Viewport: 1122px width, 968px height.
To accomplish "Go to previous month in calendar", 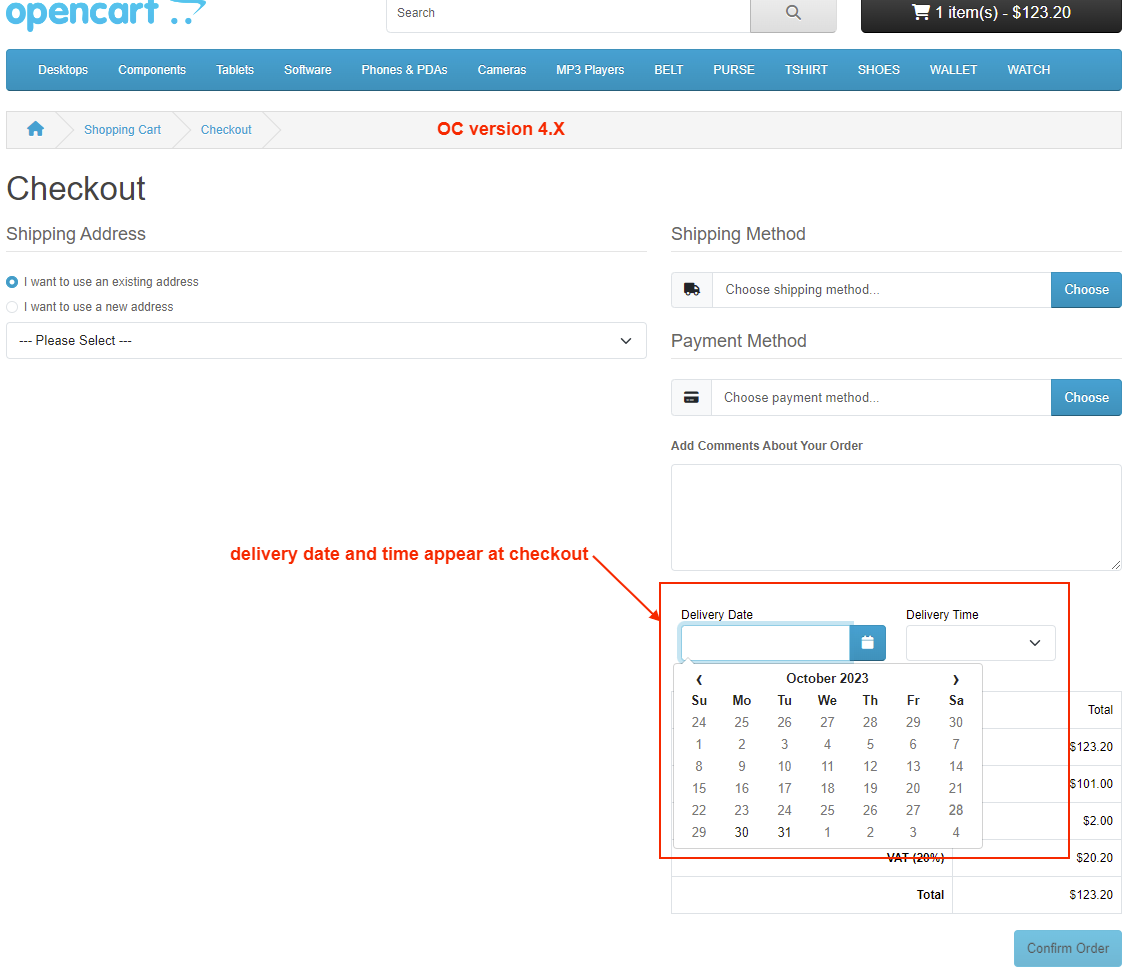I will tap(699, 679).
